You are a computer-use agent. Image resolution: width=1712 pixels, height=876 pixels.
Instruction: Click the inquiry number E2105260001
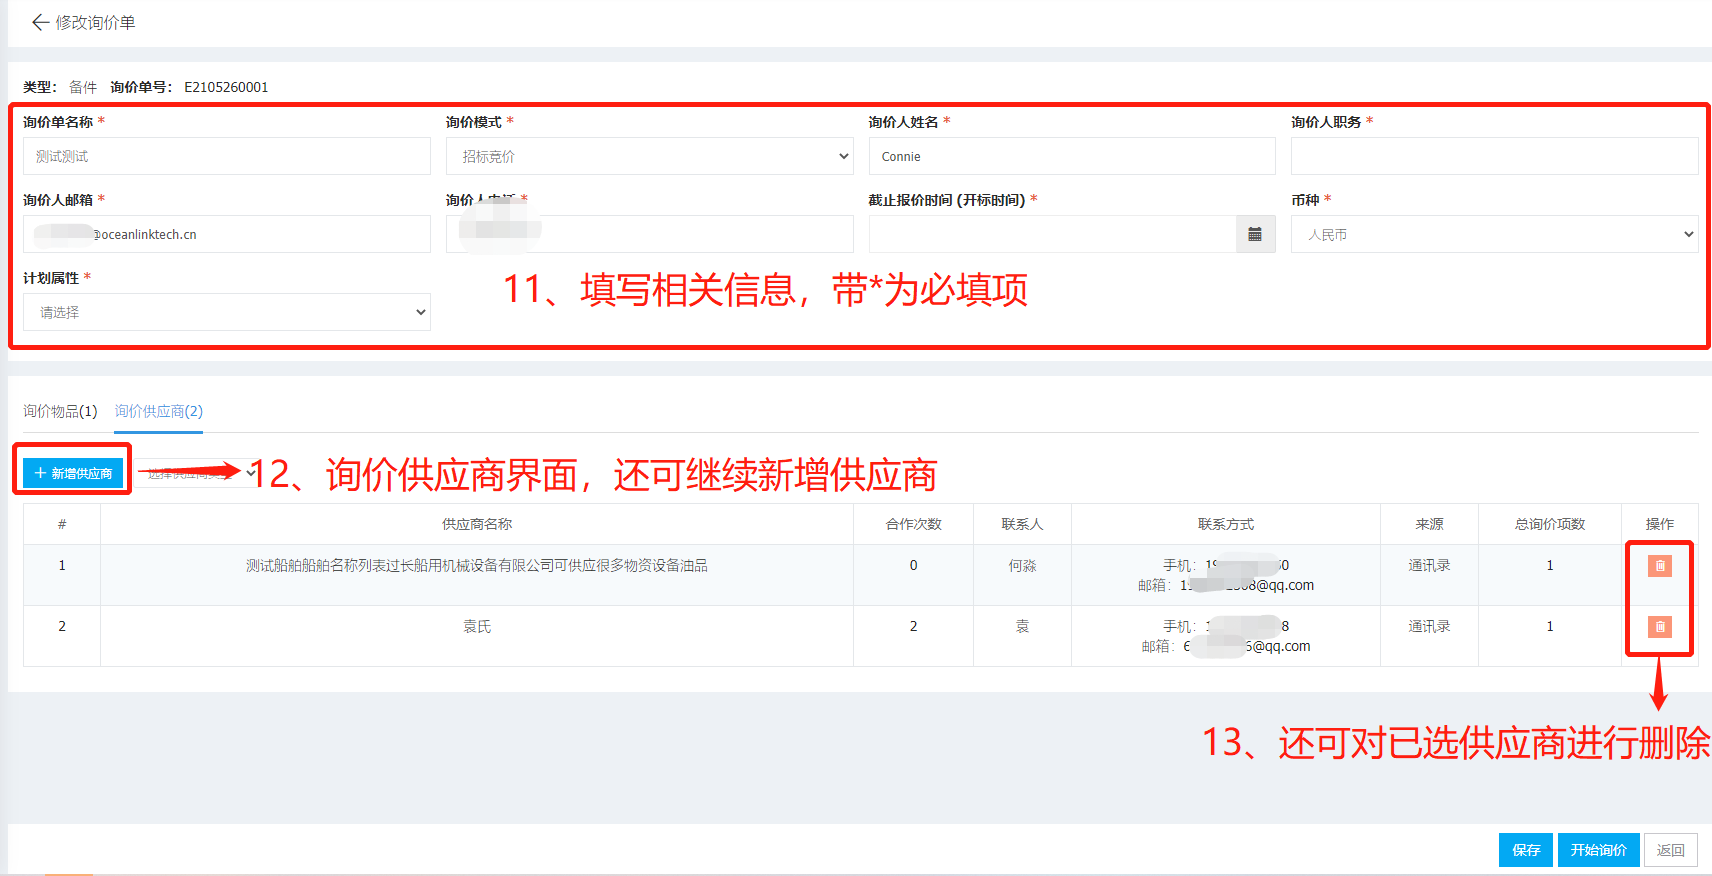point(226,87)
